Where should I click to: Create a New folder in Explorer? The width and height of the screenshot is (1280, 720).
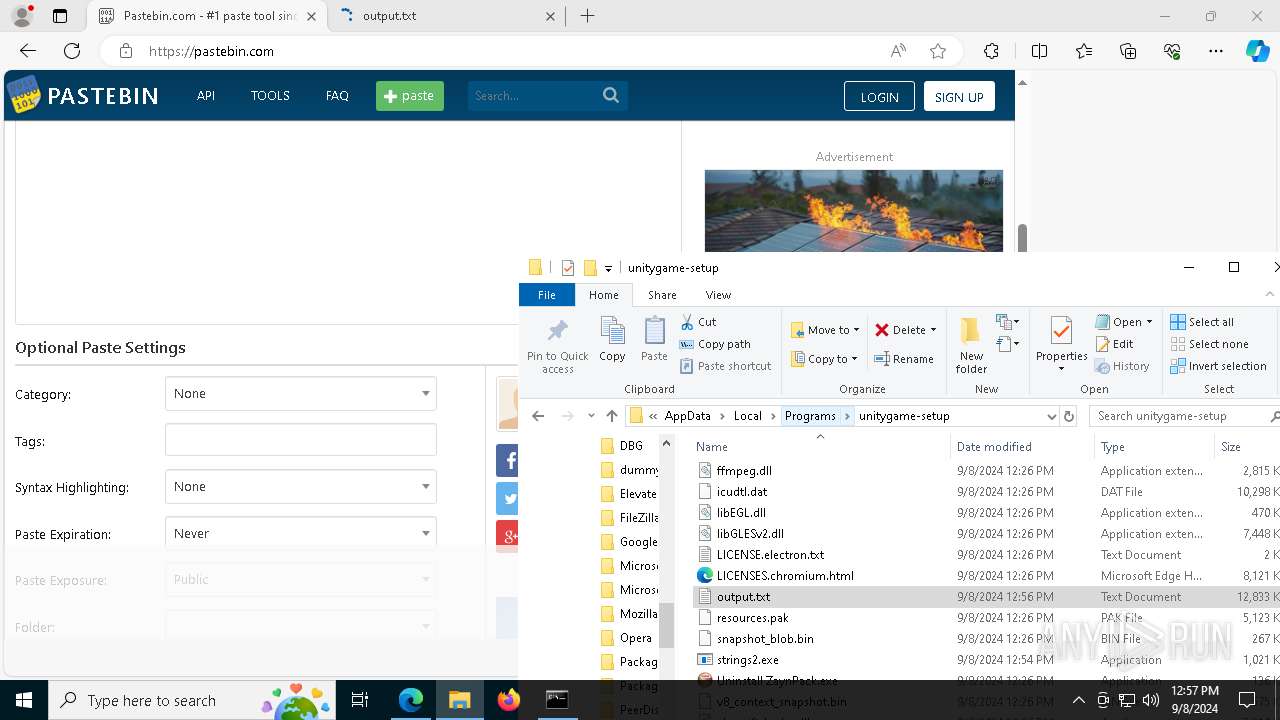click(x=971, y=345)
